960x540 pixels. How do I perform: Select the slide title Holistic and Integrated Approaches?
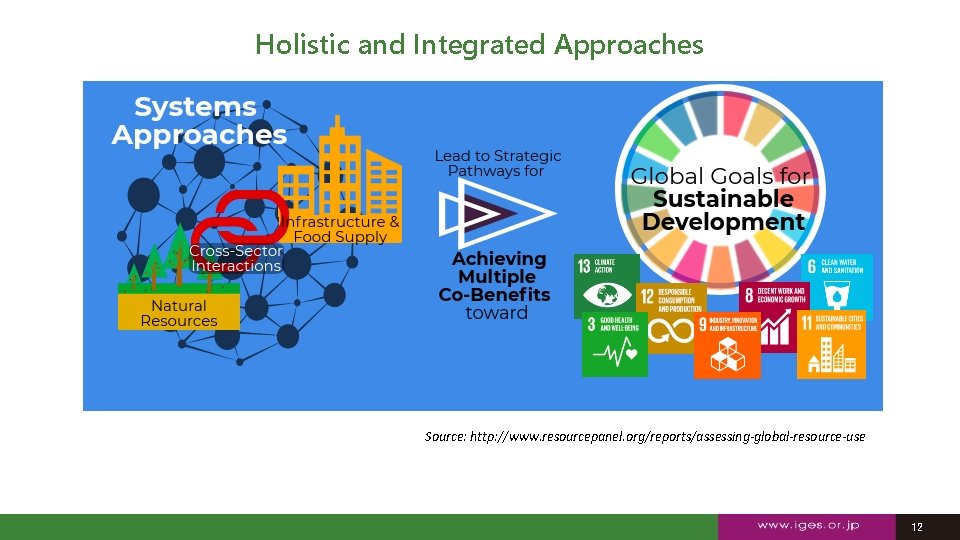479,45
